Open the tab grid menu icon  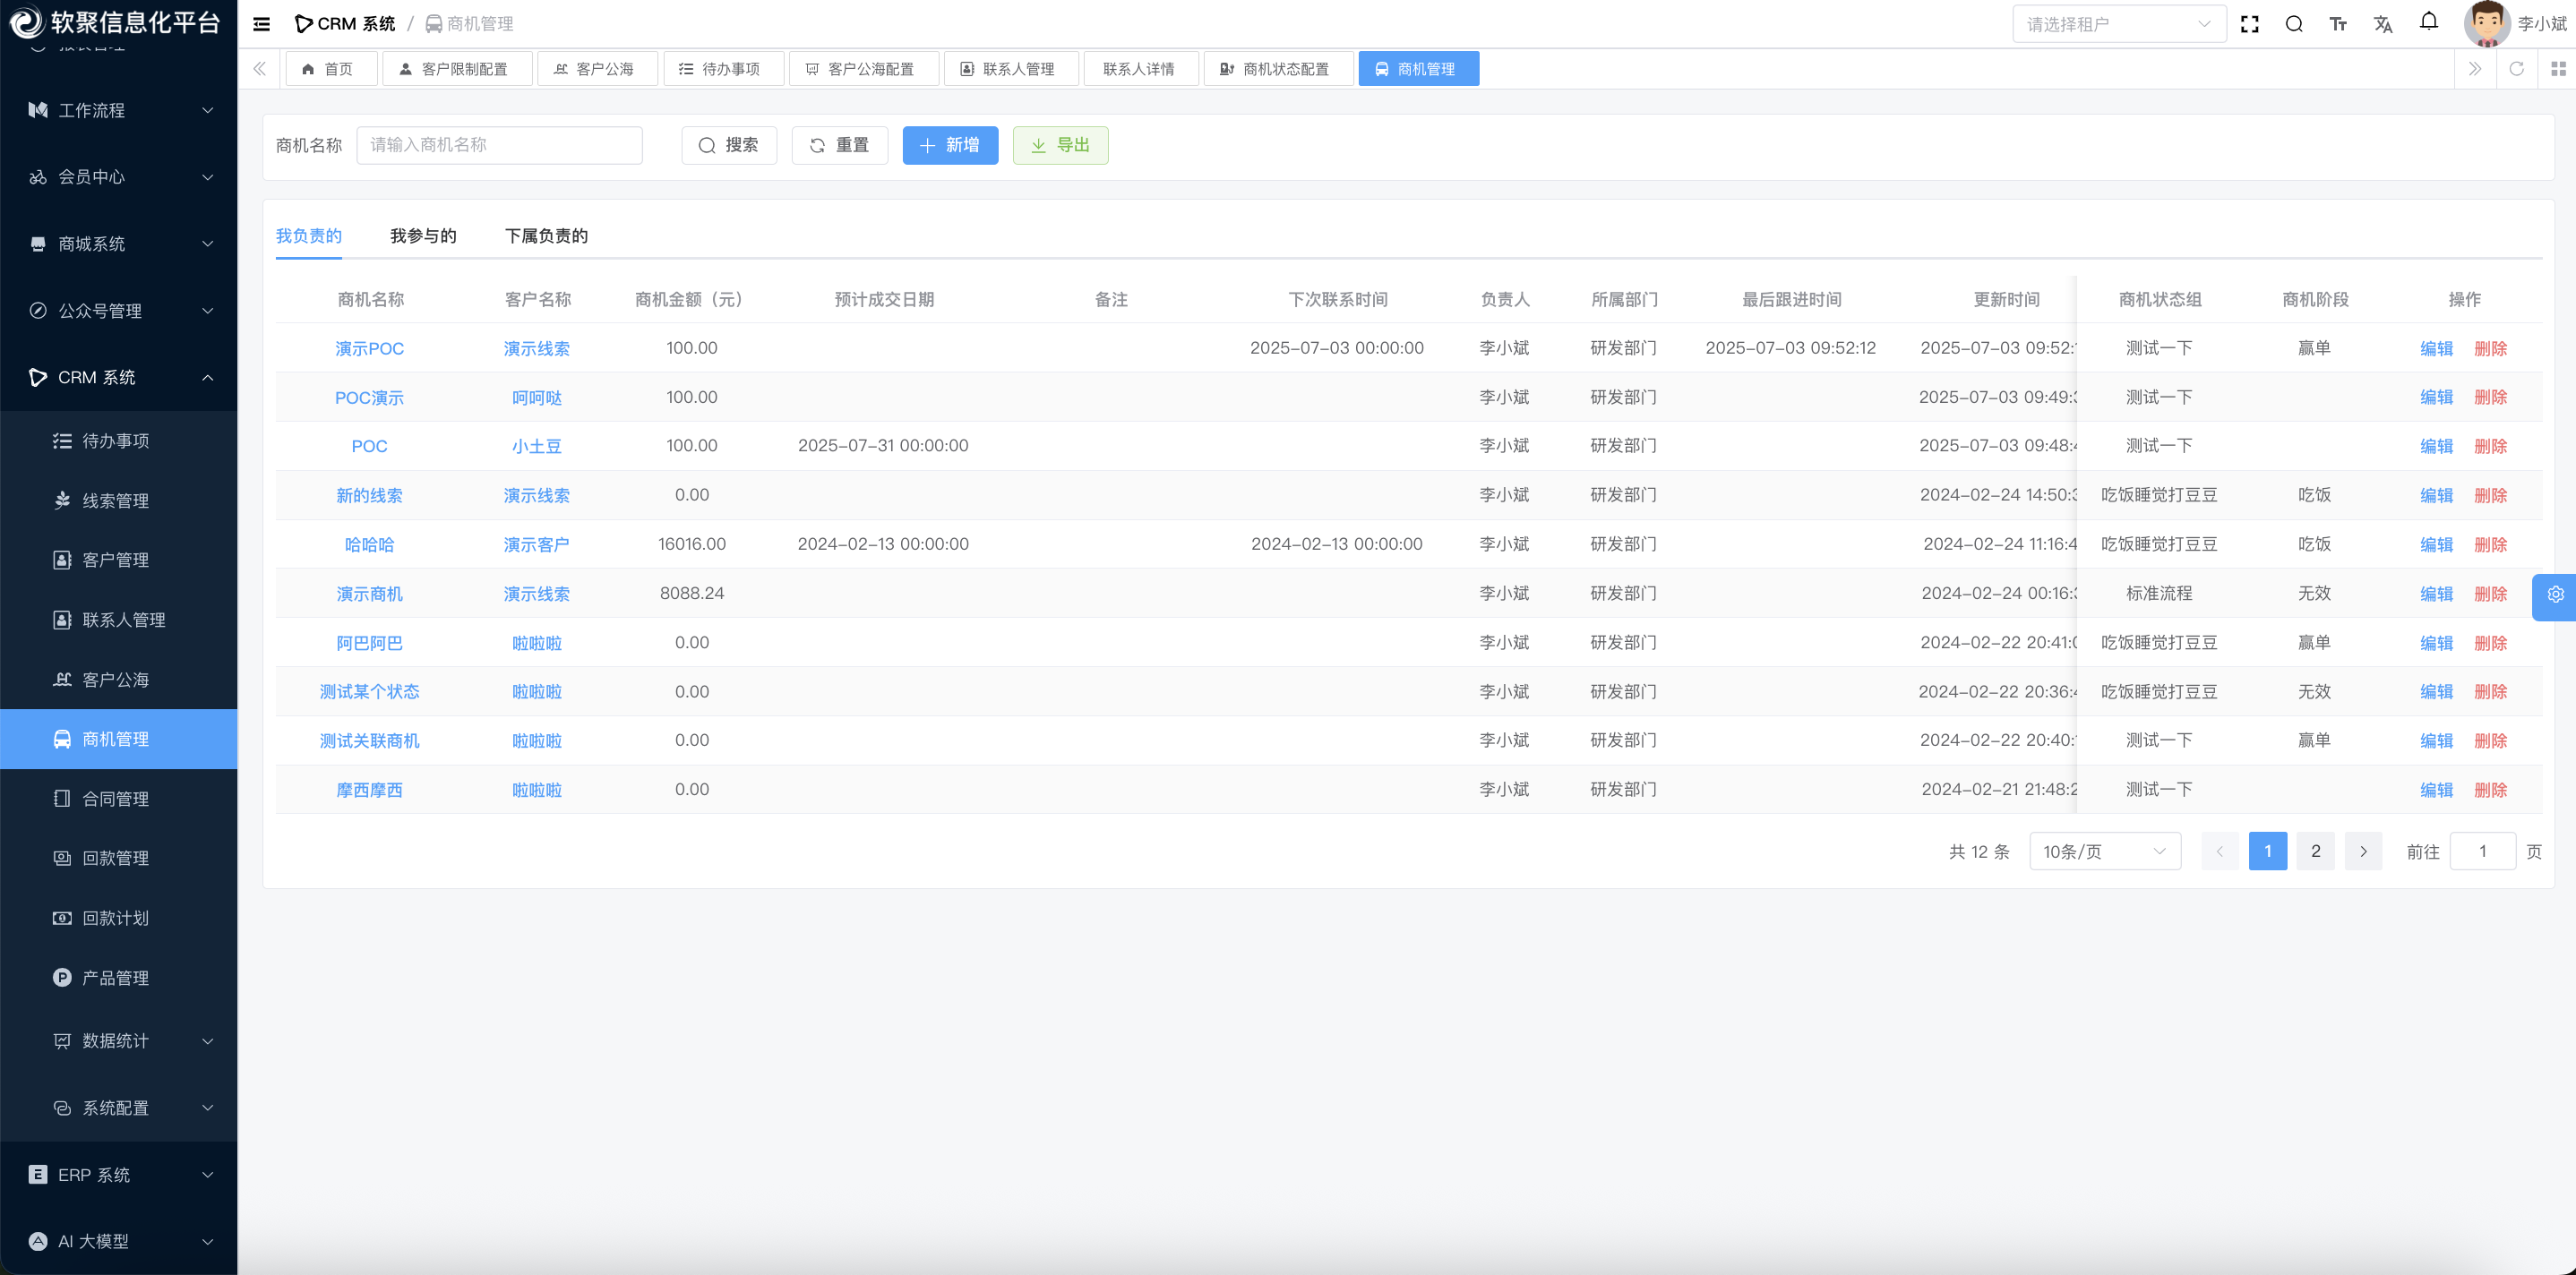pos(2558,69)
